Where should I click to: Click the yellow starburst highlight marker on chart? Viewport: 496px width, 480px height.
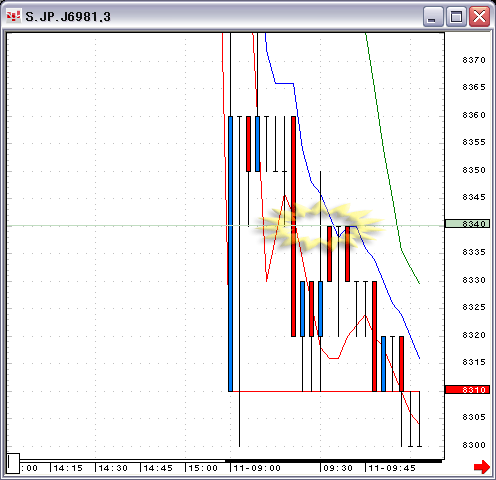tap(320, 226)
